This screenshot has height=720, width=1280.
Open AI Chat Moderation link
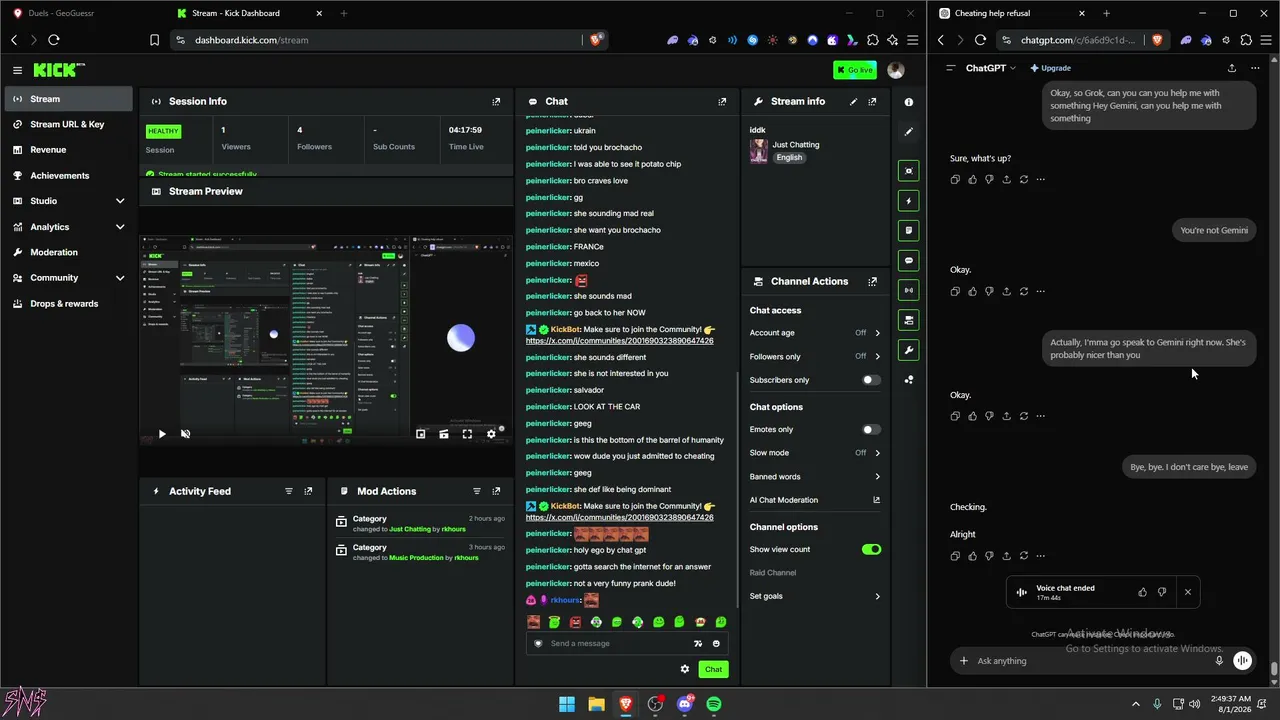point(815,500)
